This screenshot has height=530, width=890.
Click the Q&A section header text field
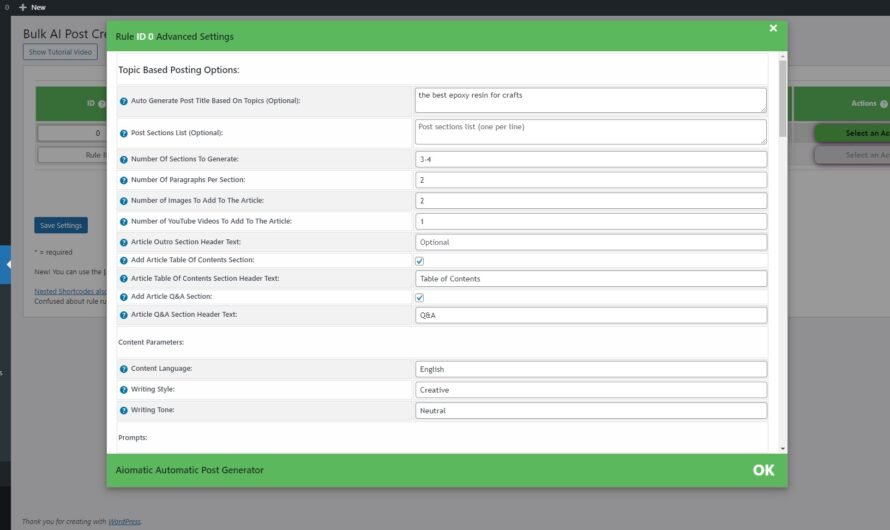(590, 316)
